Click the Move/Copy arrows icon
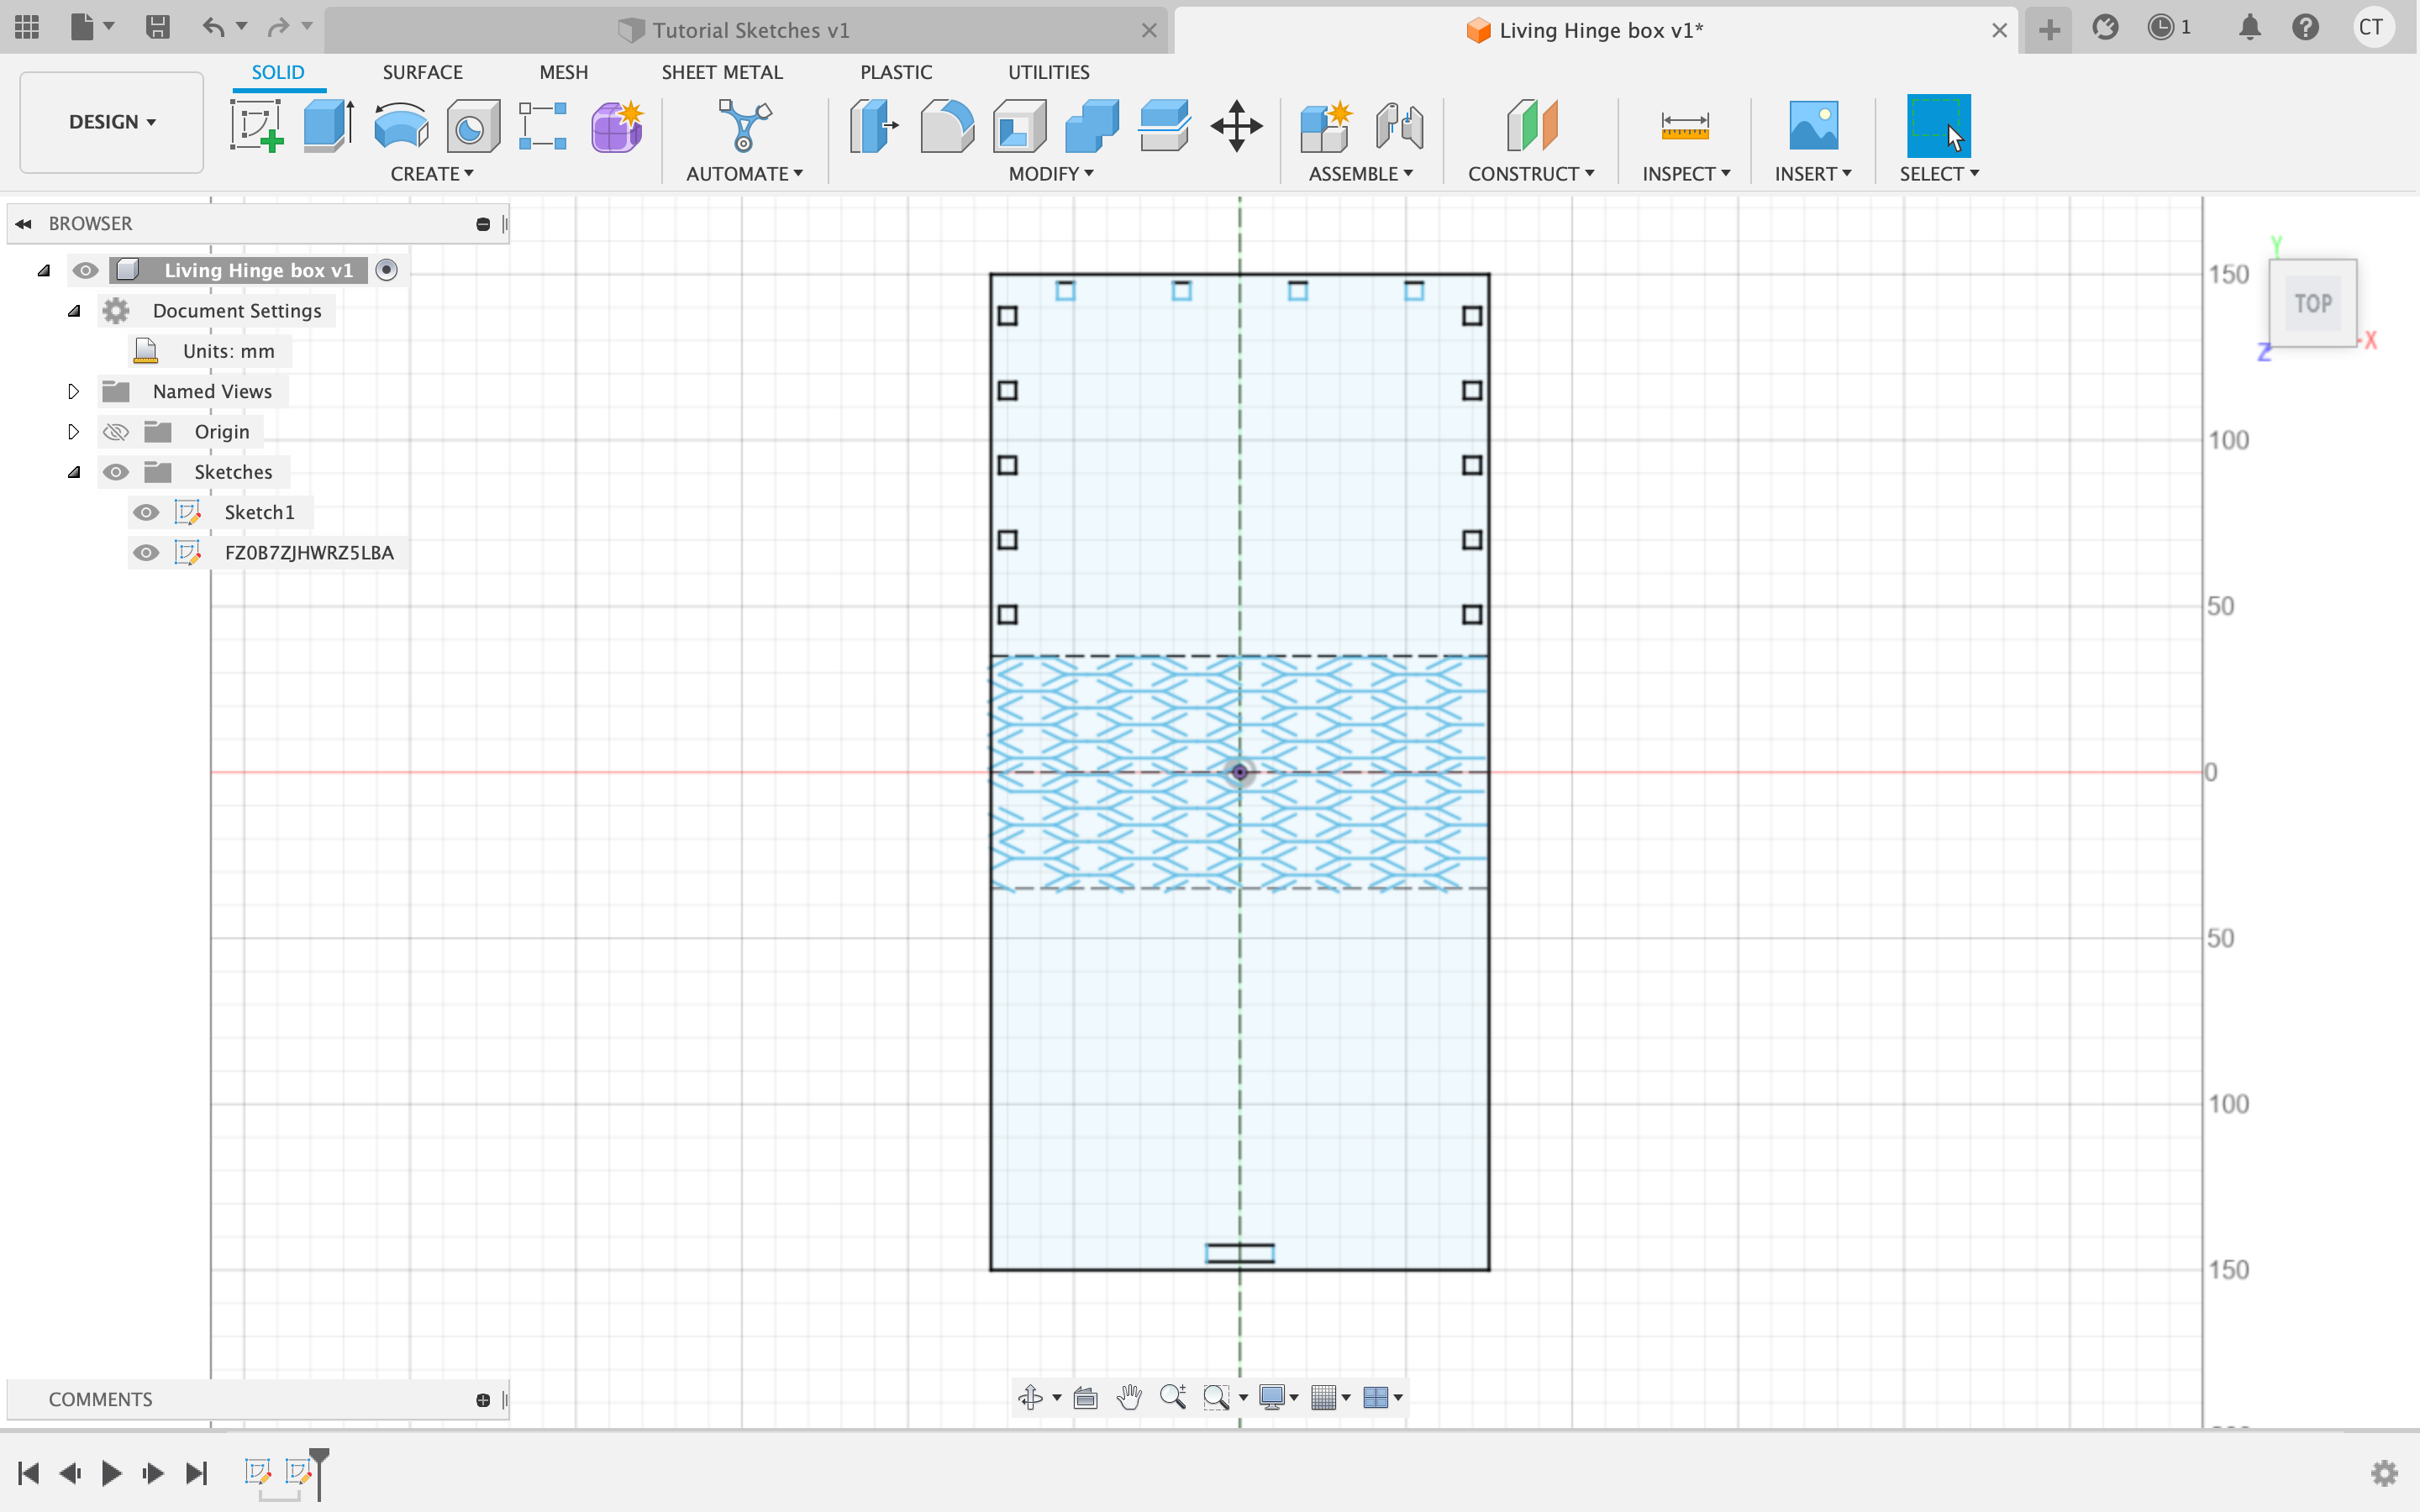 click(x=1236, y=126)
